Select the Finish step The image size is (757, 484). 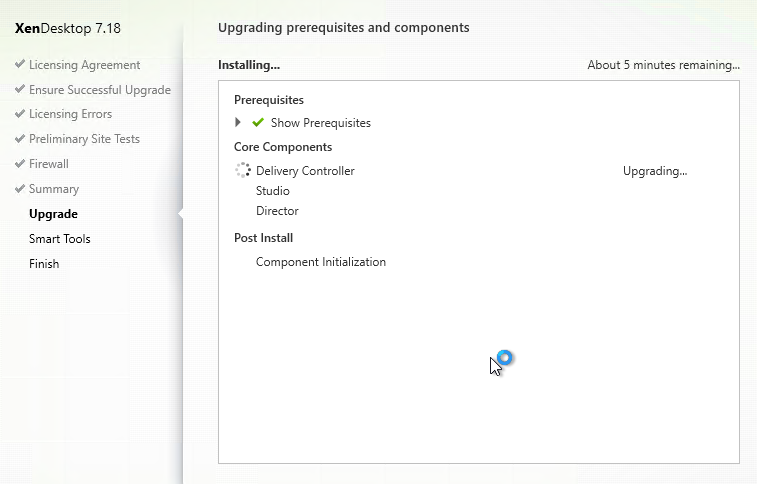pos(44,263)
